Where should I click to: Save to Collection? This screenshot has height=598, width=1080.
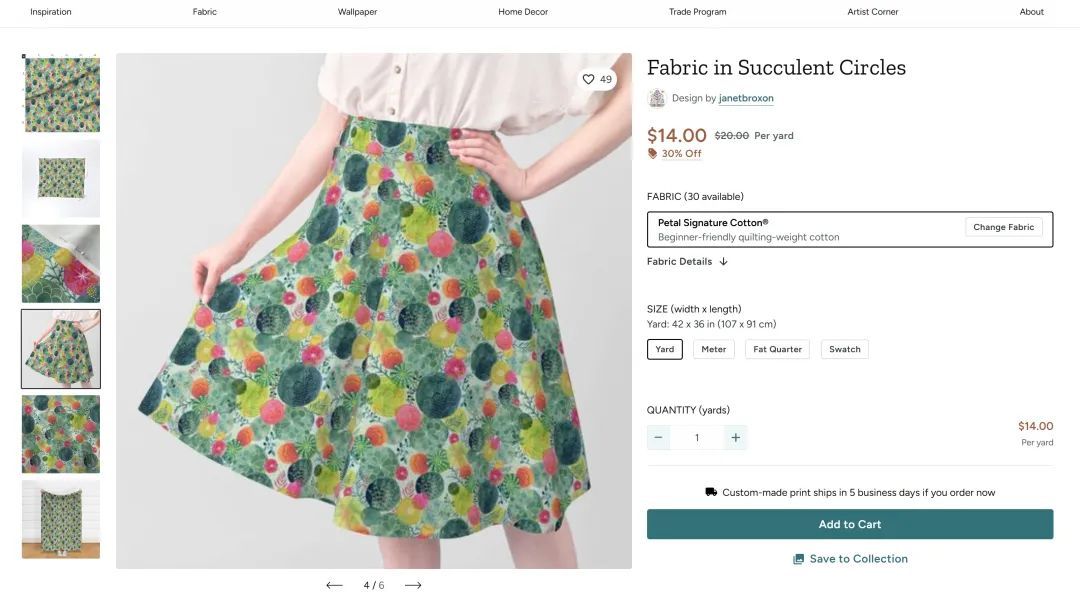click(850, 559)
